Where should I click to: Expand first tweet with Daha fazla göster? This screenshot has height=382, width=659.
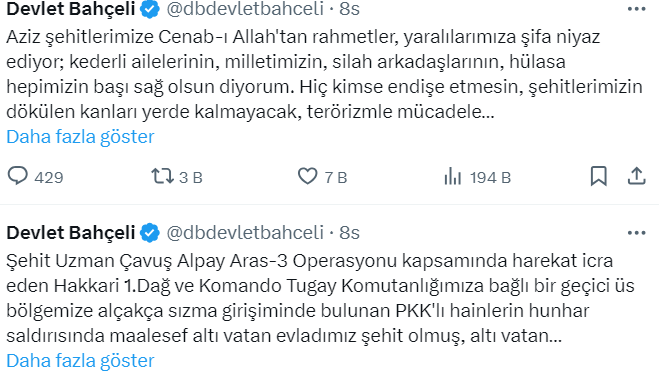[80, 137]
